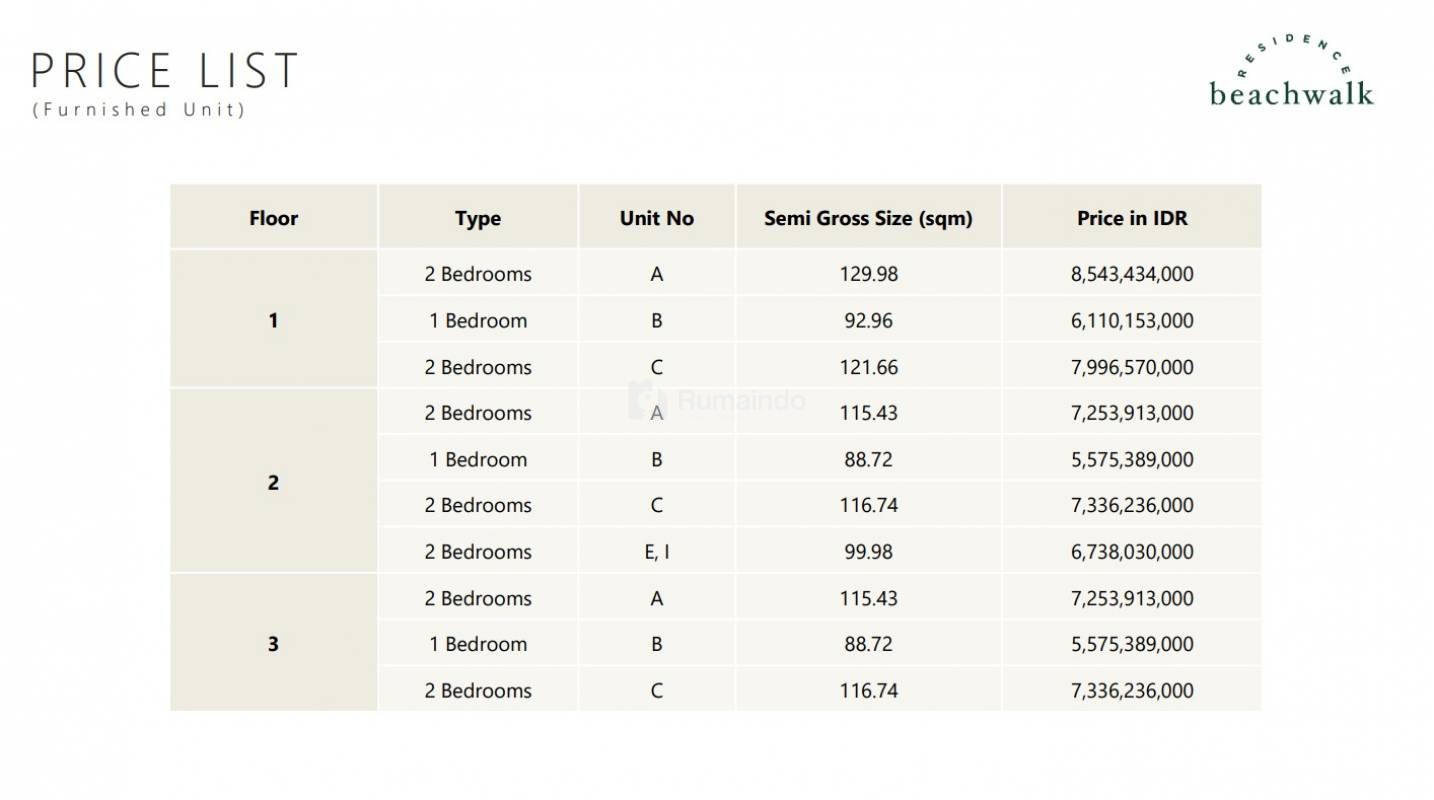The image size is (1434, 800).
Task: Click the price 6,738,030,000
Action: tap(1132, 552)
